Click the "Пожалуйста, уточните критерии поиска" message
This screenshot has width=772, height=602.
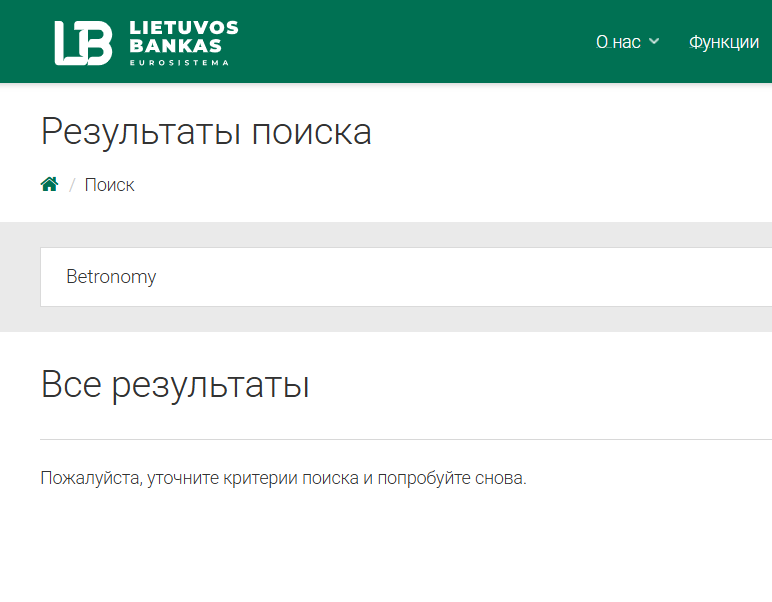pyautogui.click(x=283, y=478)
